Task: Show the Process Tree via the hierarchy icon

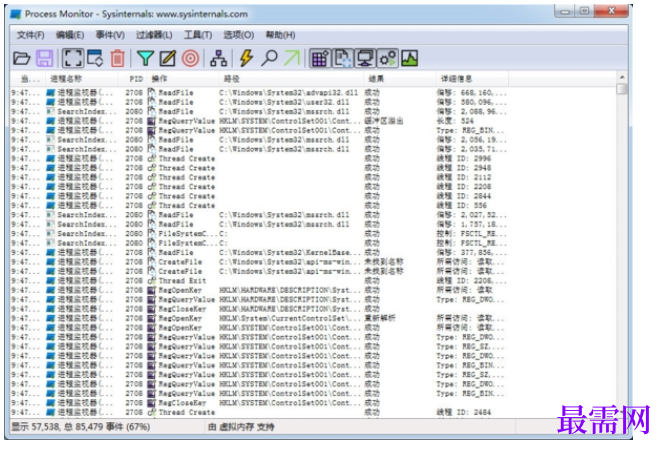Action: coord(218,58)
